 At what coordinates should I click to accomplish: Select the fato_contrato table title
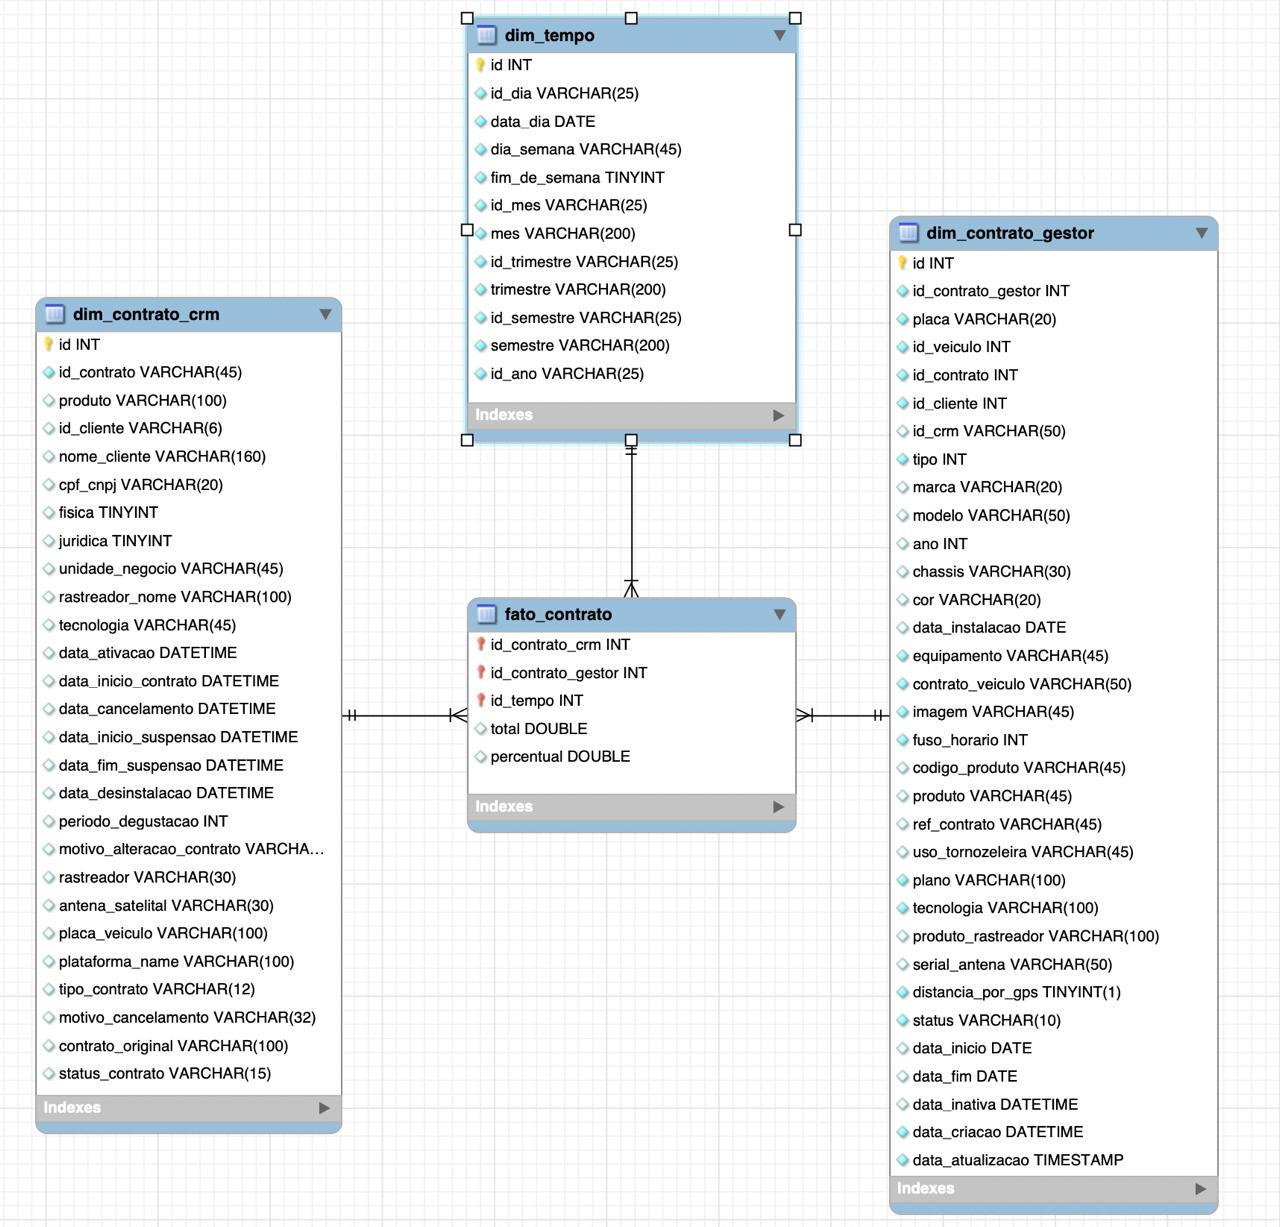pyautogui.click(x=558, y=614)
